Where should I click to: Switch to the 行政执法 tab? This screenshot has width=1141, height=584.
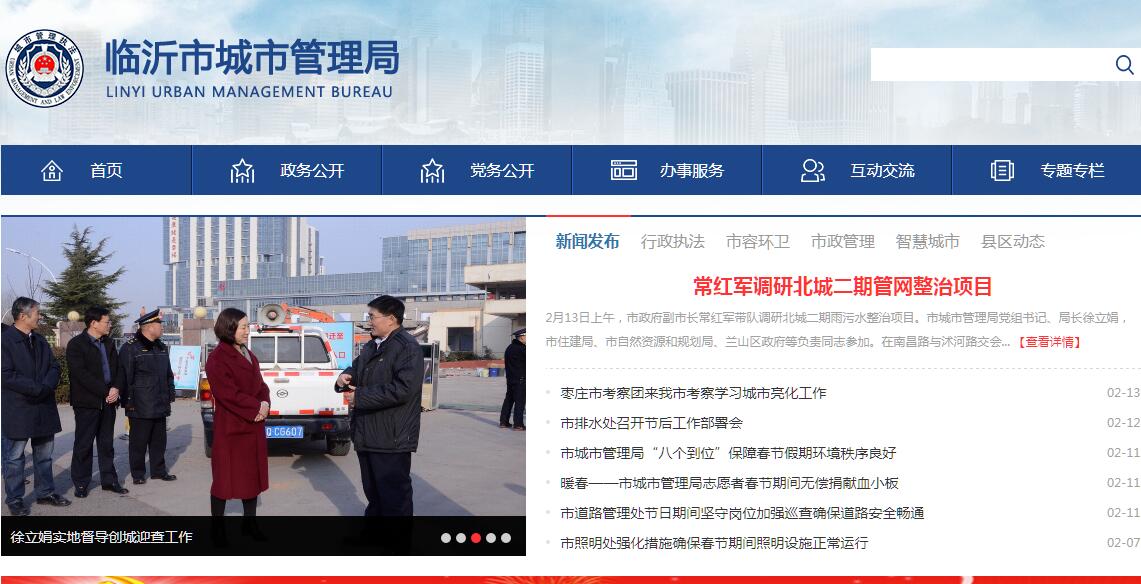[672, 241]
